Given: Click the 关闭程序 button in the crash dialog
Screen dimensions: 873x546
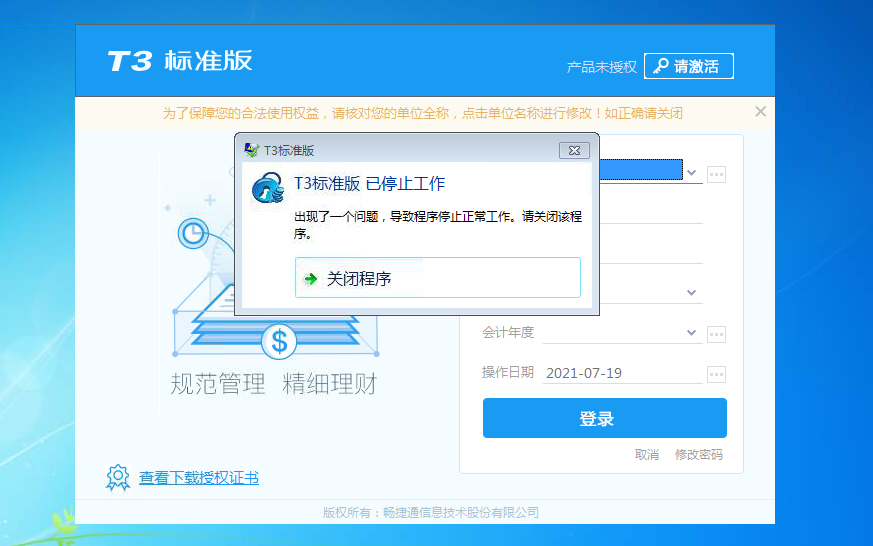Looking at the screenshot, I should 438,278.
